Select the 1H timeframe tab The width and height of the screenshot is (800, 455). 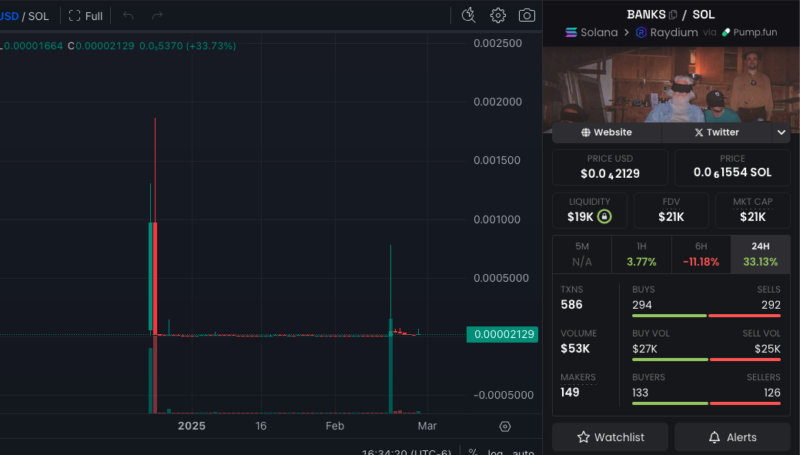641,254
